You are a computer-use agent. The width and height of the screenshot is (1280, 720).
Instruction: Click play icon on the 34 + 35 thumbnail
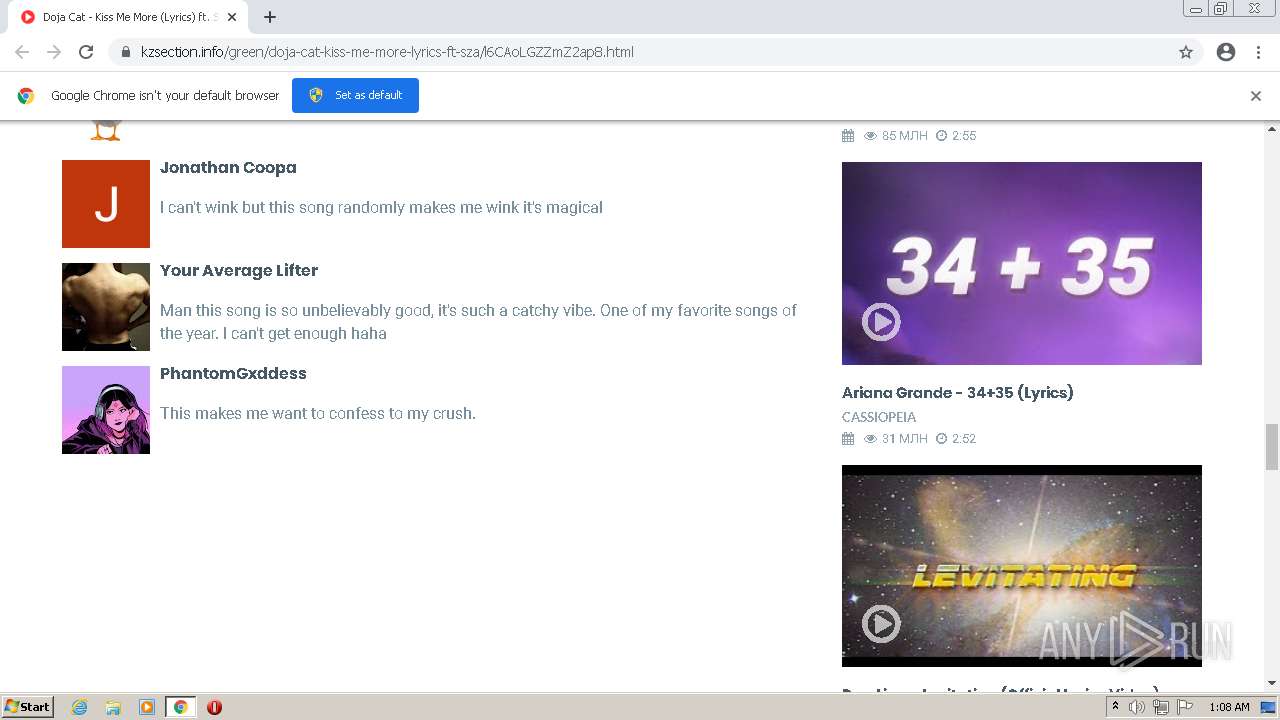(x=881, y=322)
